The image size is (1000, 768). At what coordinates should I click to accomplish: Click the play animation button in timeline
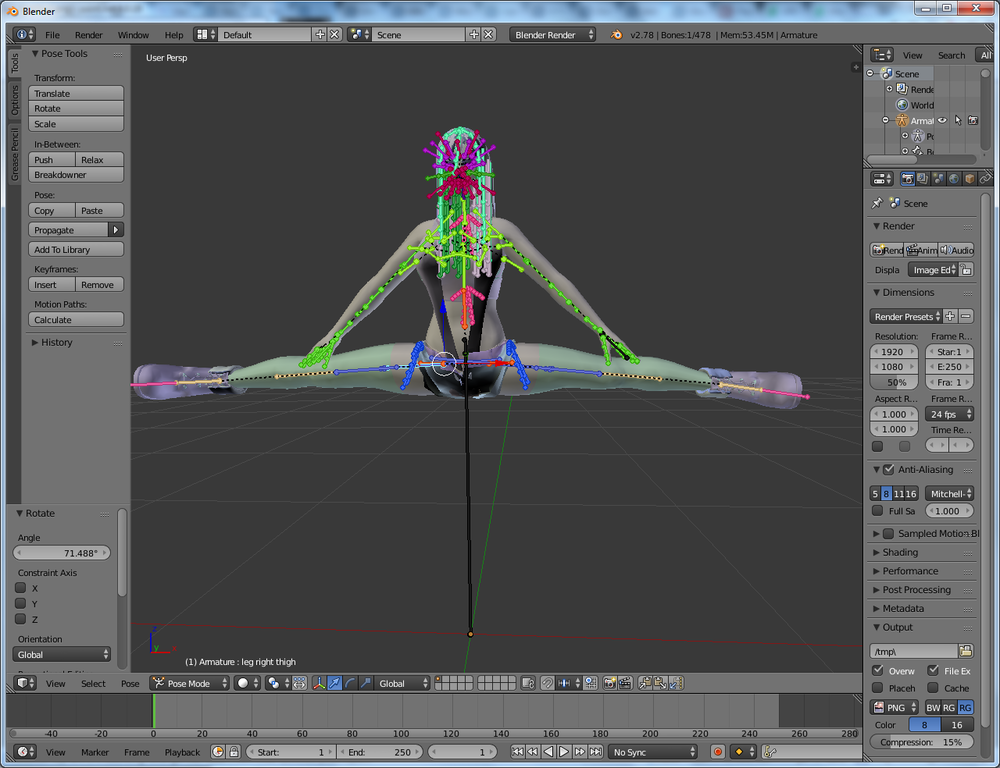564,752
